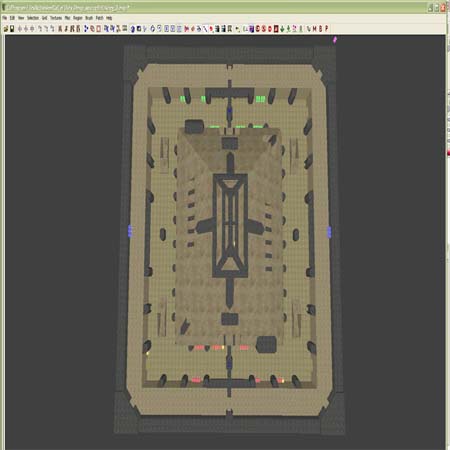The width and height of the screenshot is (450, 450).
Task: Open the File menu
Action: pyautogui.click(x=4, y=18)
